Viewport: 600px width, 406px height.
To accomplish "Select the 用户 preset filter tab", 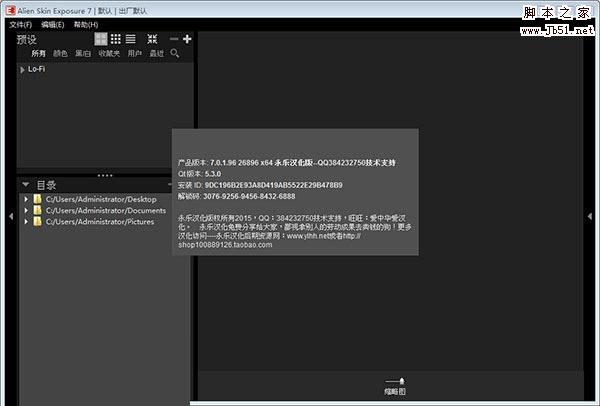I will pyautogui.click(x=135, y=54).
